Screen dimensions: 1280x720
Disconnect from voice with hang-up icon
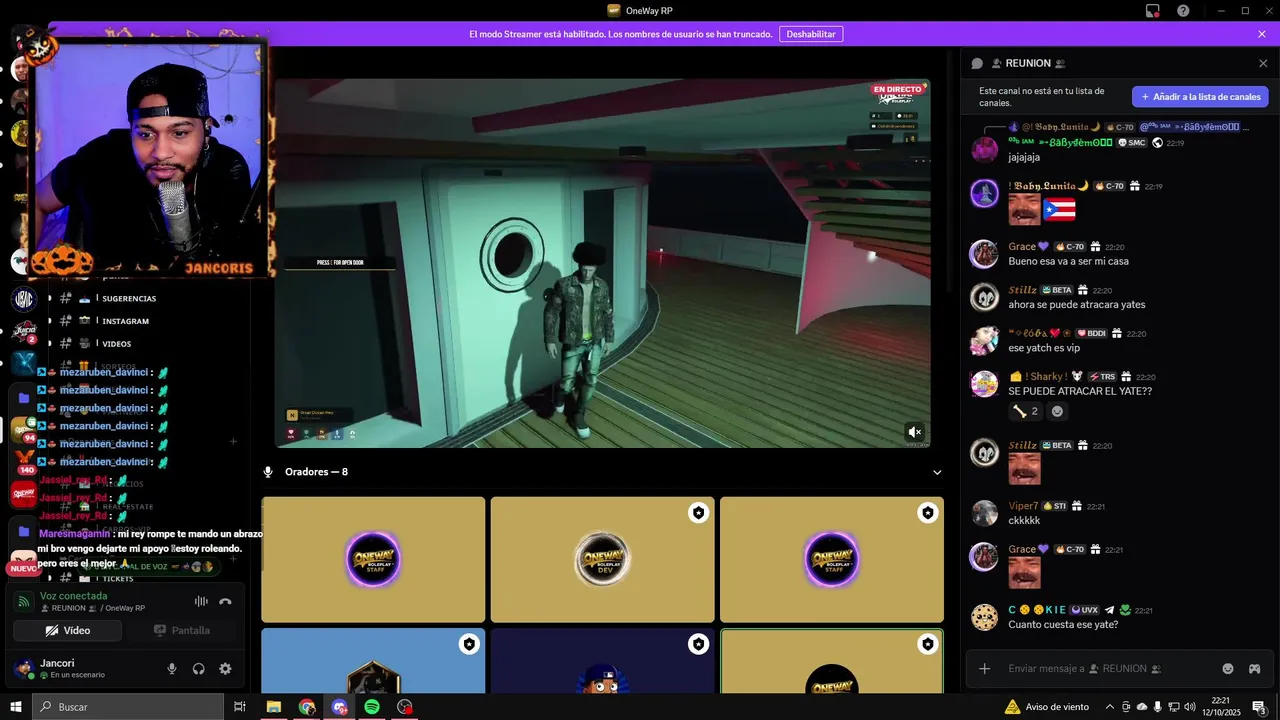[225, 601]
